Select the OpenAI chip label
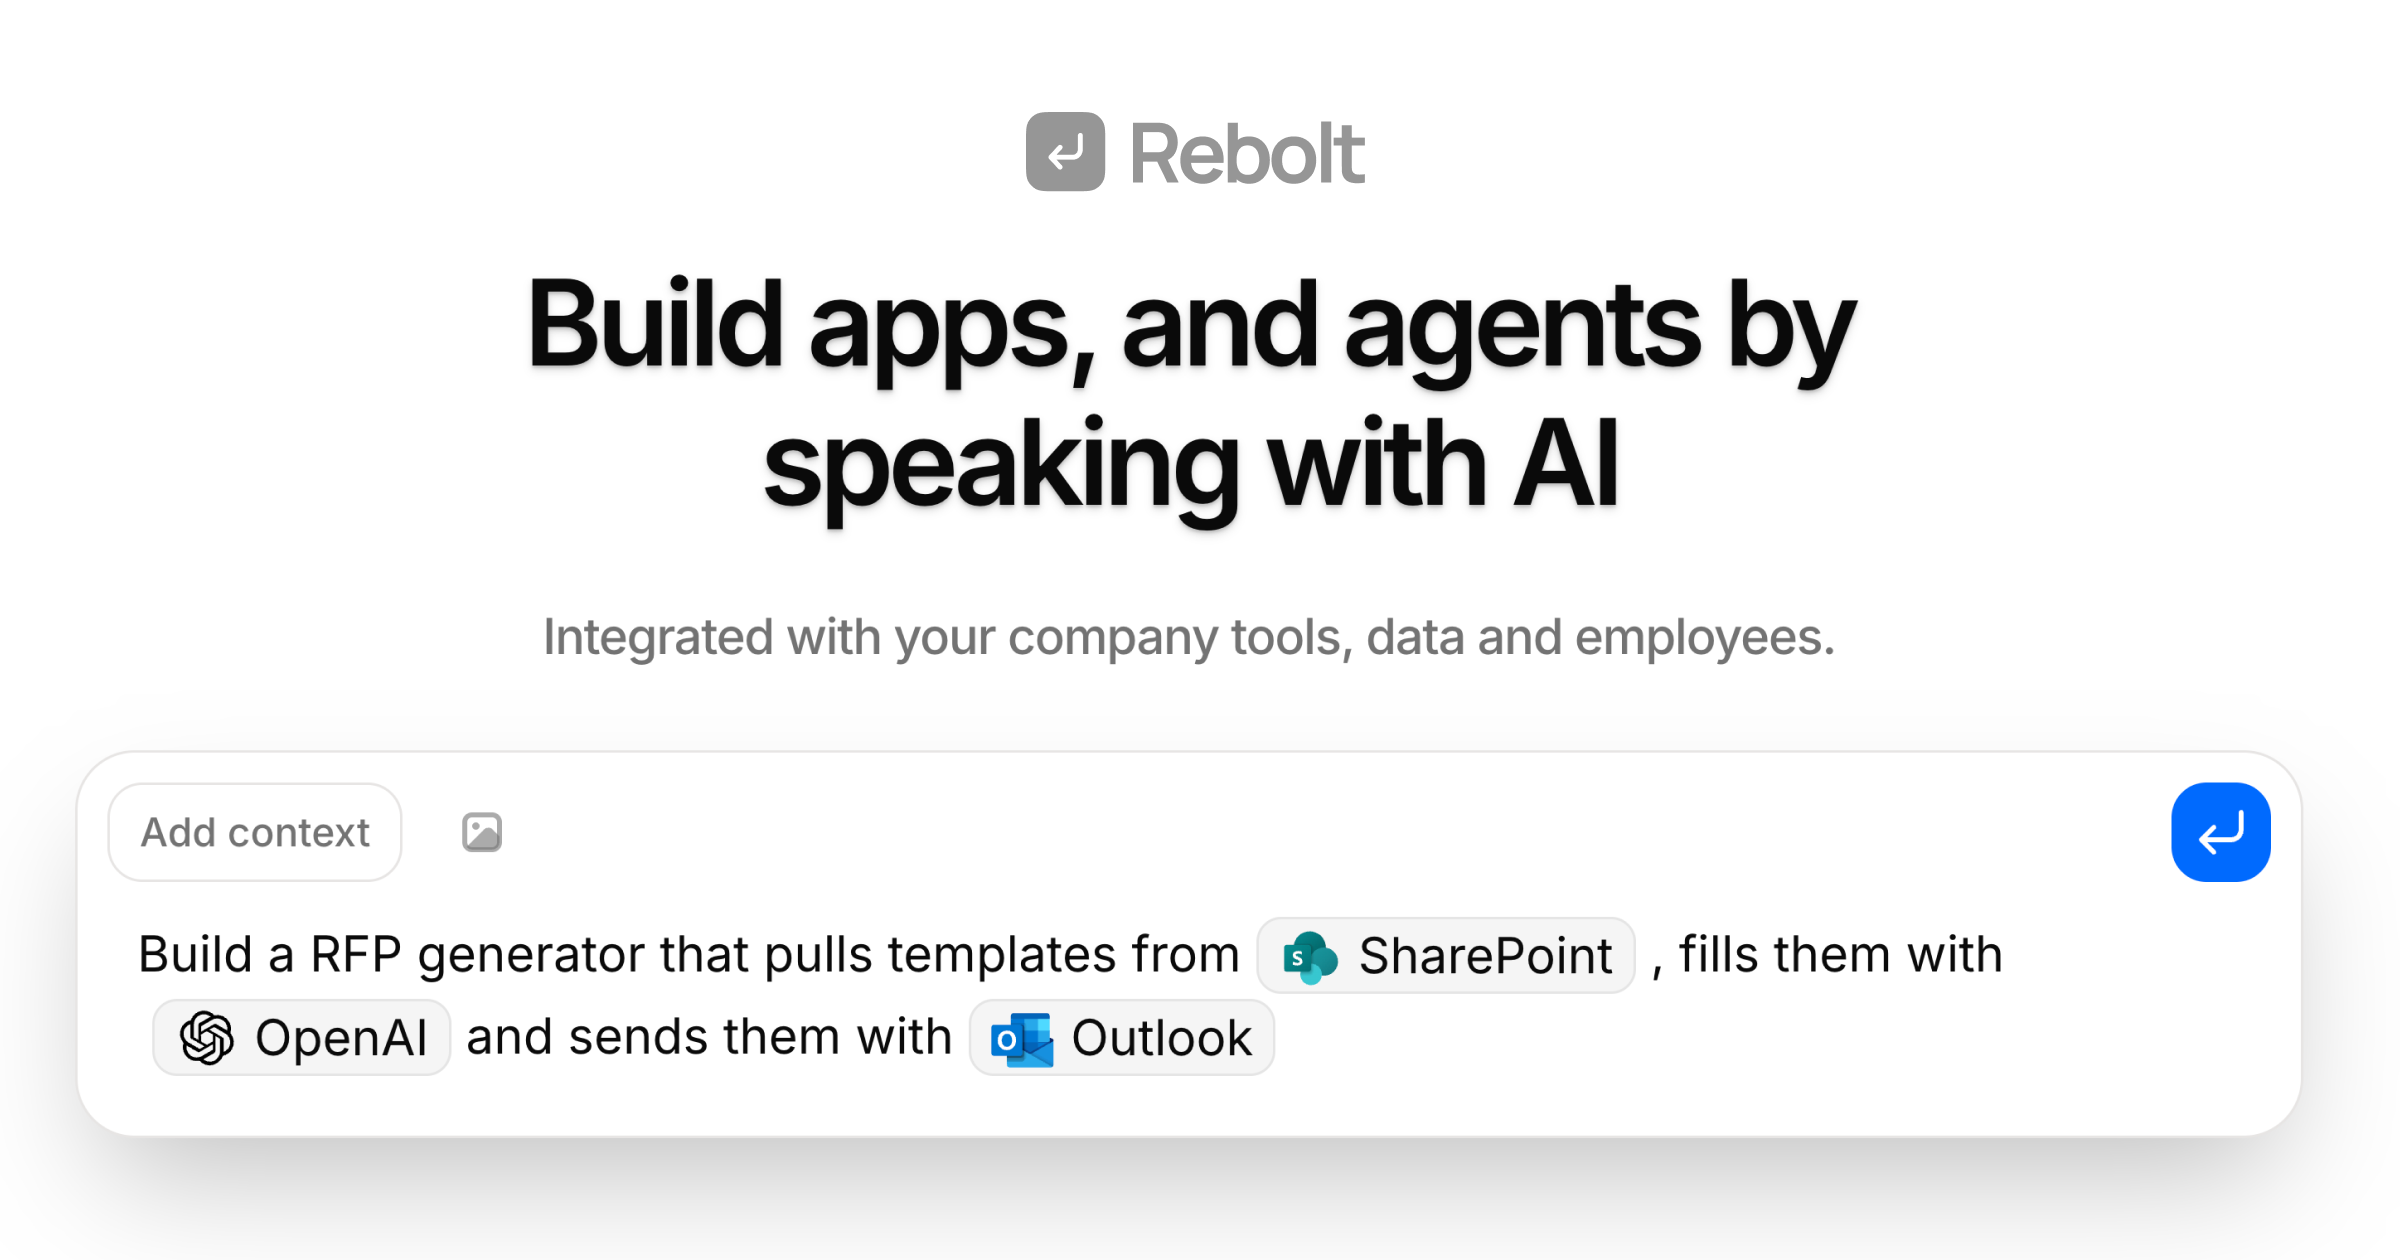The image size is (2400, 1260). point(341,1038)
